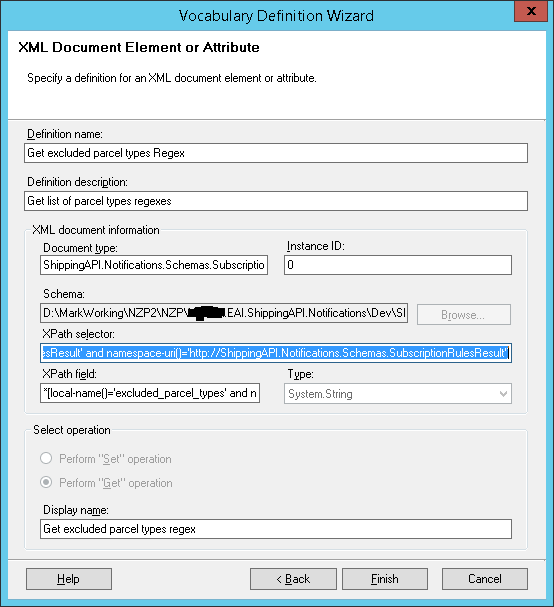Click the Definition description field
This screenshot has height=607, width=554.
tap(276, 201)
